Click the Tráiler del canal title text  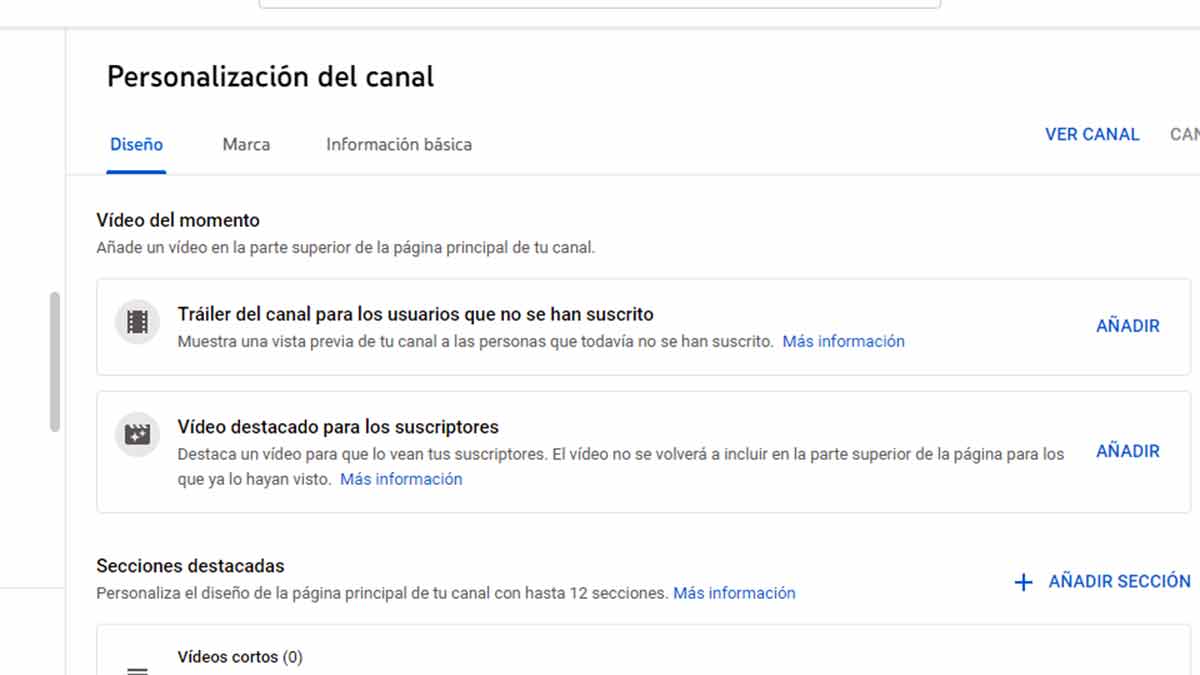click(415, 314)
